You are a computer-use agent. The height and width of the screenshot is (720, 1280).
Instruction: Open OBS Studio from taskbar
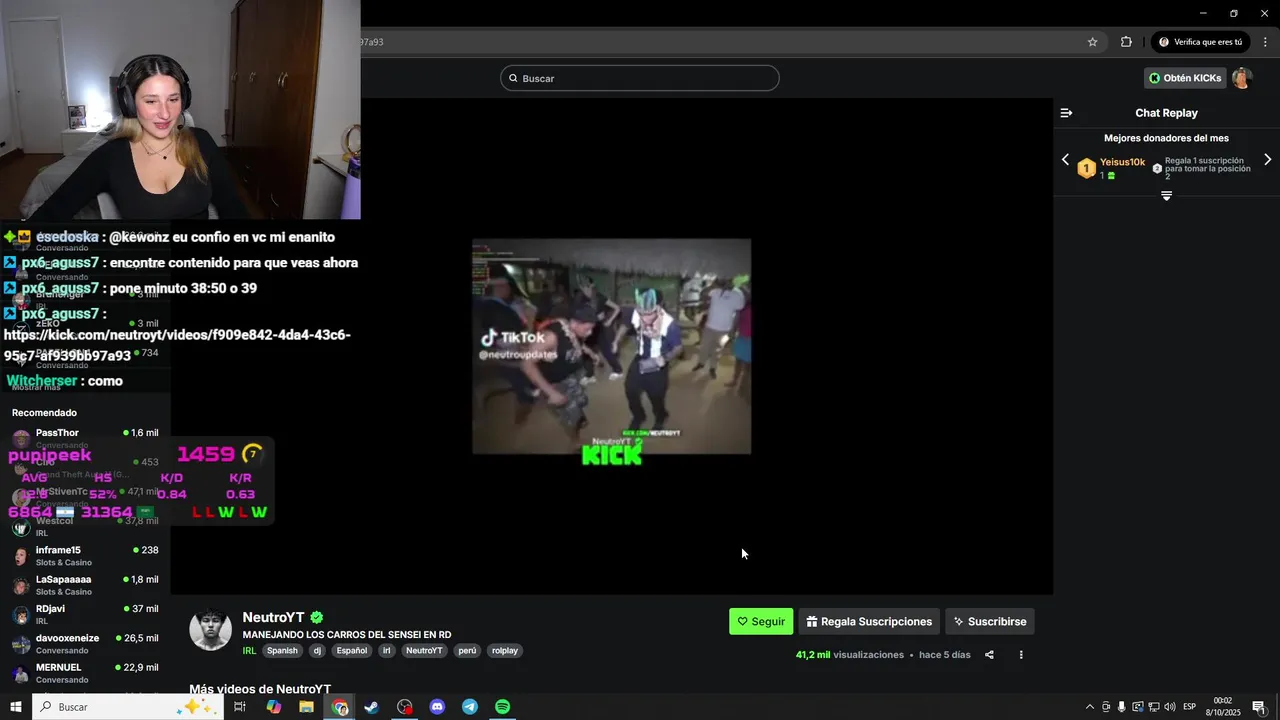click(404, 707)
